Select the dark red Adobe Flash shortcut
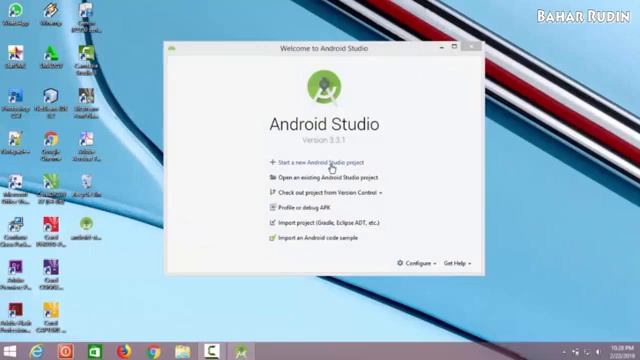The height and width of the screenshot is (360, 640). (x=16, y=318)
